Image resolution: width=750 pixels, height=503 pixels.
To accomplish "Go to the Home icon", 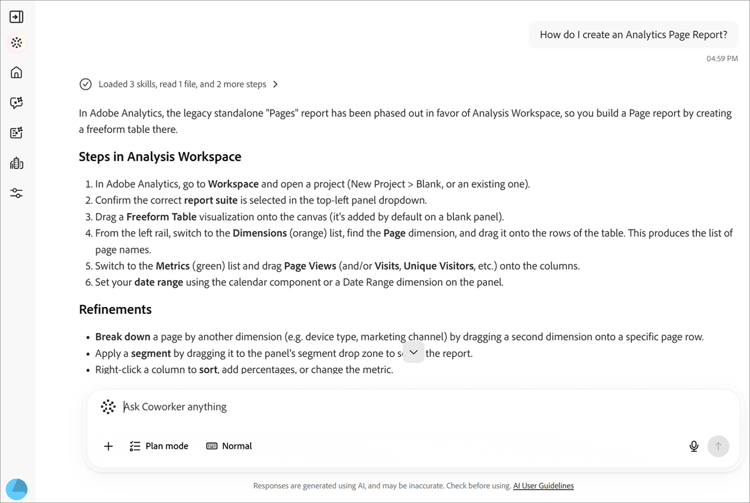I will pos(16,72).
